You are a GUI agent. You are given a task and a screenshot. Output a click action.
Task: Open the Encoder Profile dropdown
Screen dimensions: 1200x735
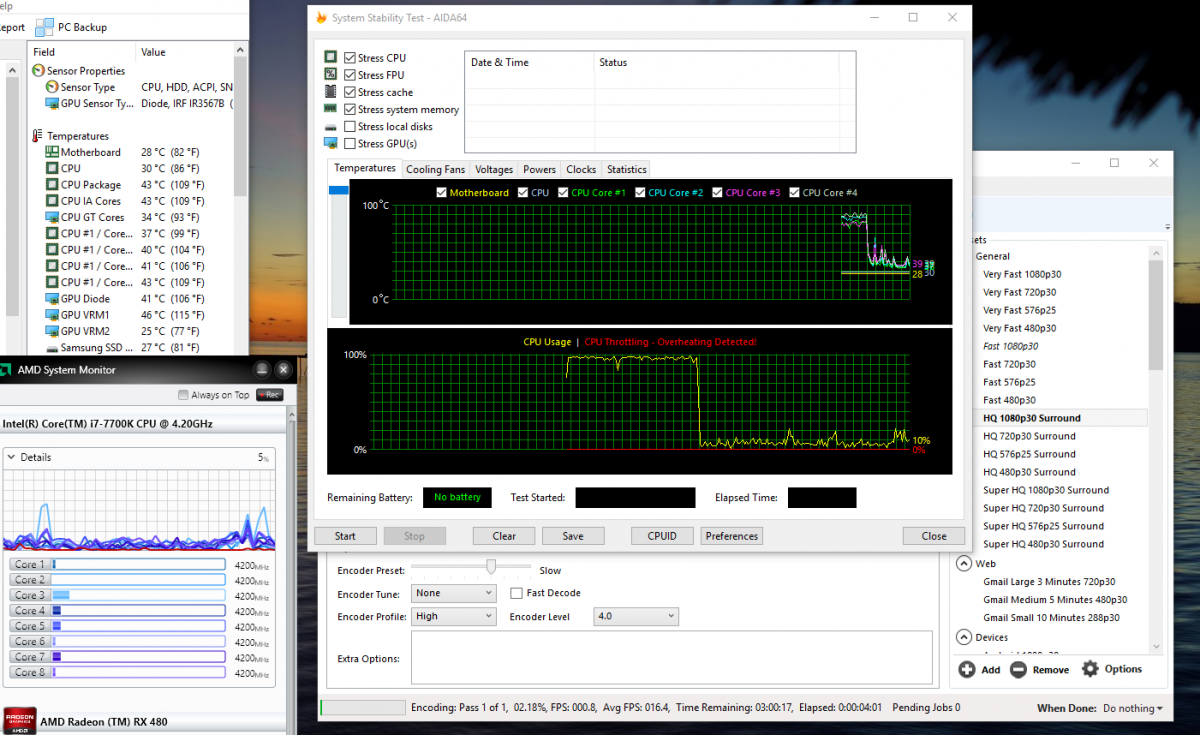click(x=453, y=616)
